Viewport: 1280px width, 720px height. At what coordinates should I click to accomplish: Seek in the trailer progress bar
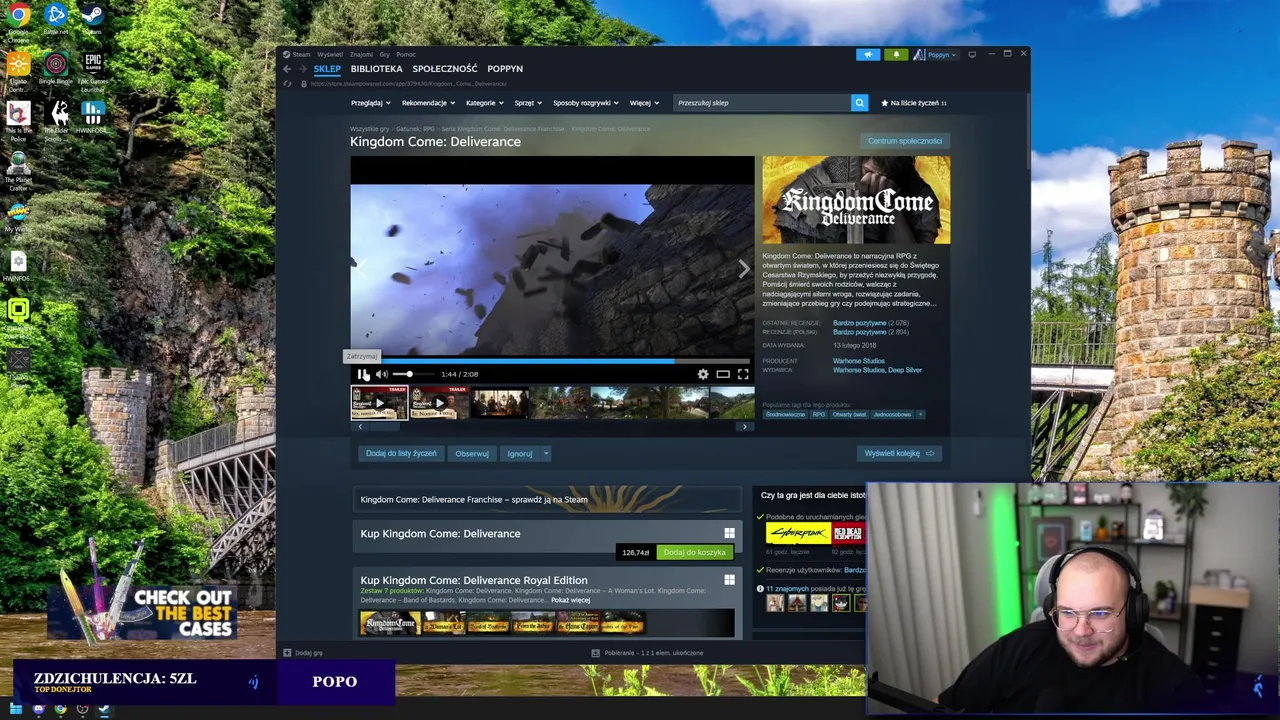[x=552, y=361]
